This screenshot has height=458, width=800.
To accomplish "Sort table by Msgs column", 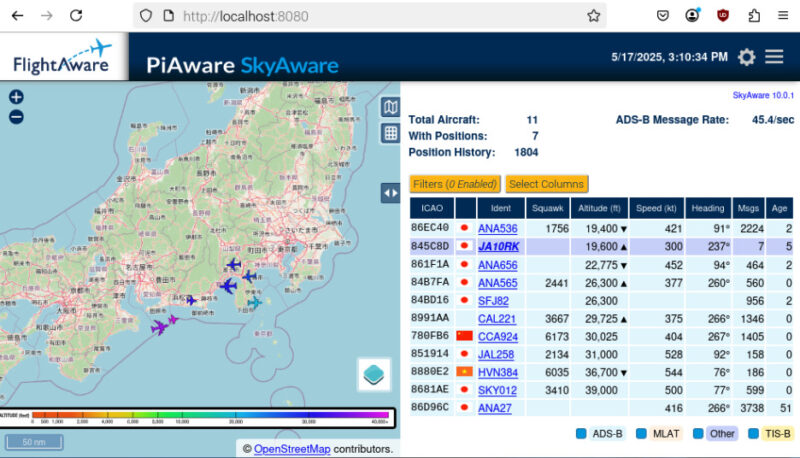I will point(748,208).
